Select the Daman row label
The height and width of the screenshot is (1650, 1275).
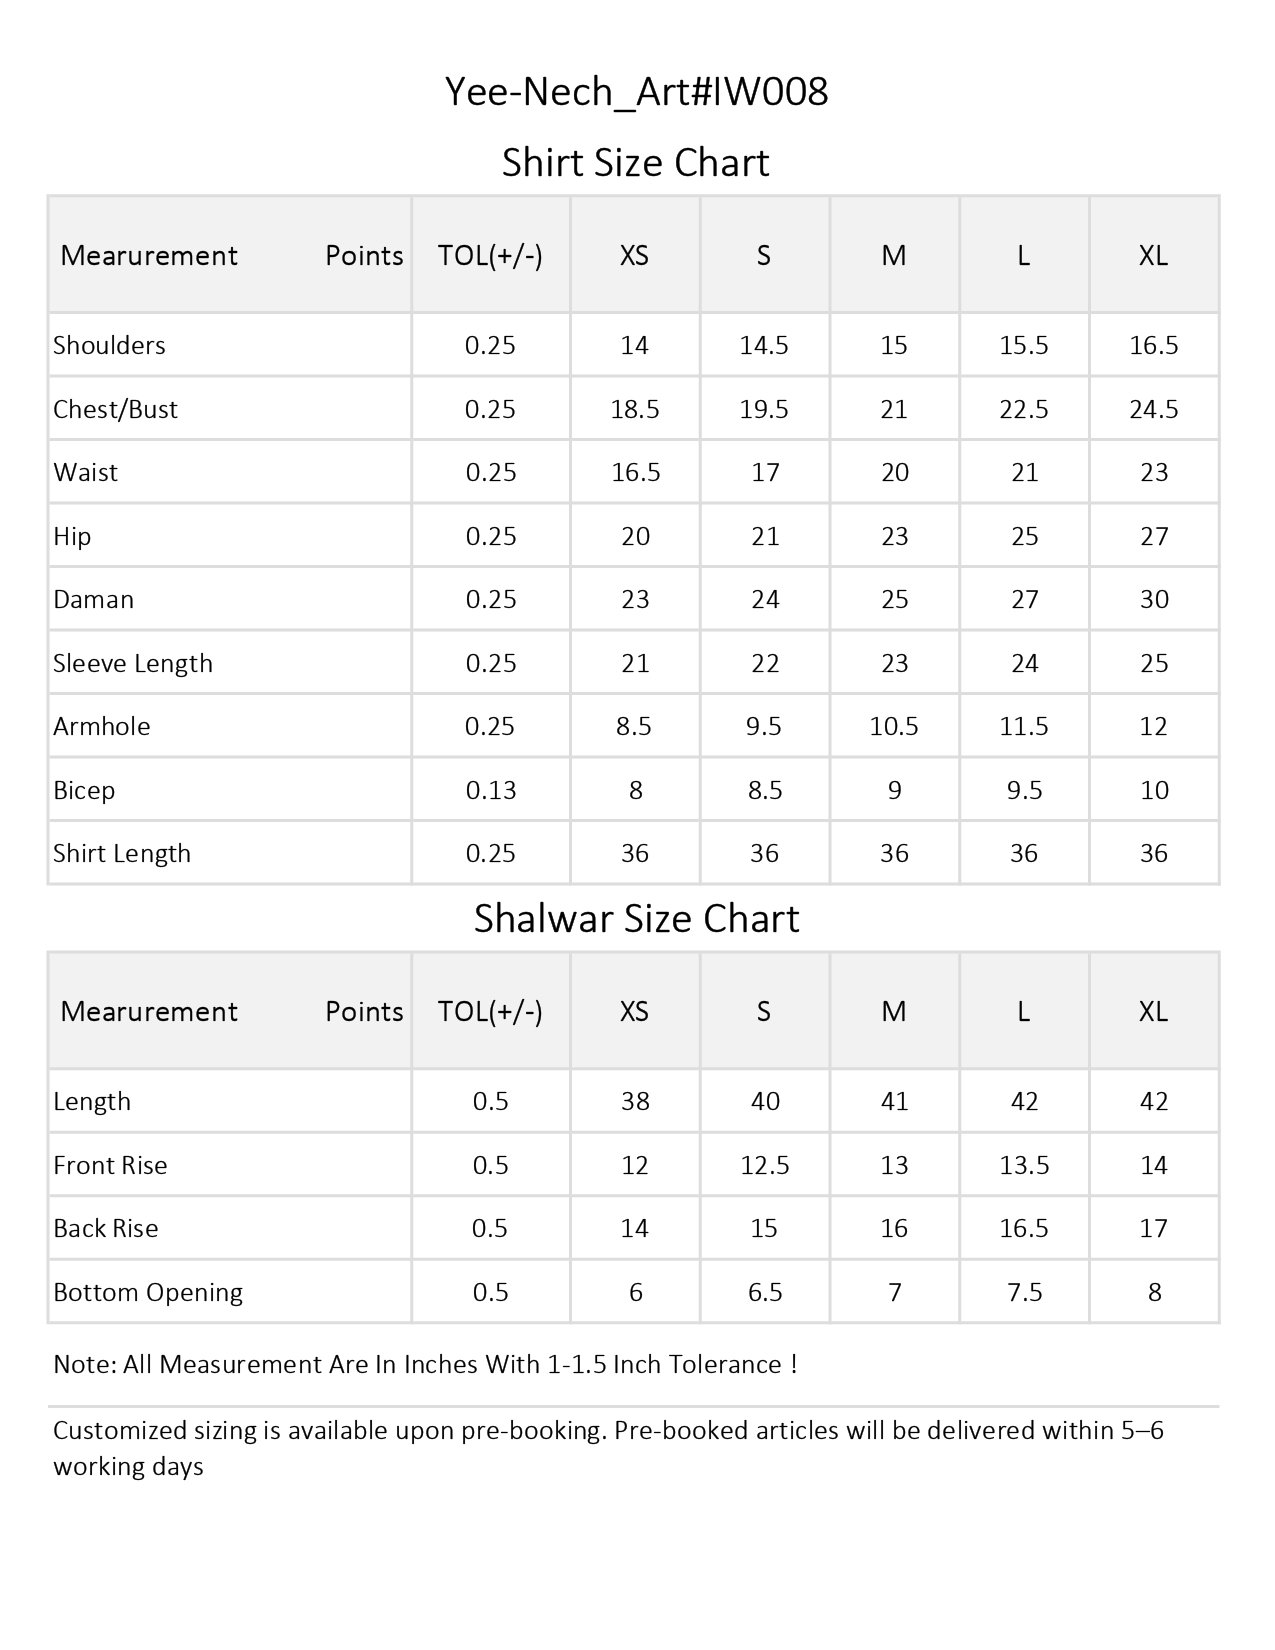click(x=93, y=599)
